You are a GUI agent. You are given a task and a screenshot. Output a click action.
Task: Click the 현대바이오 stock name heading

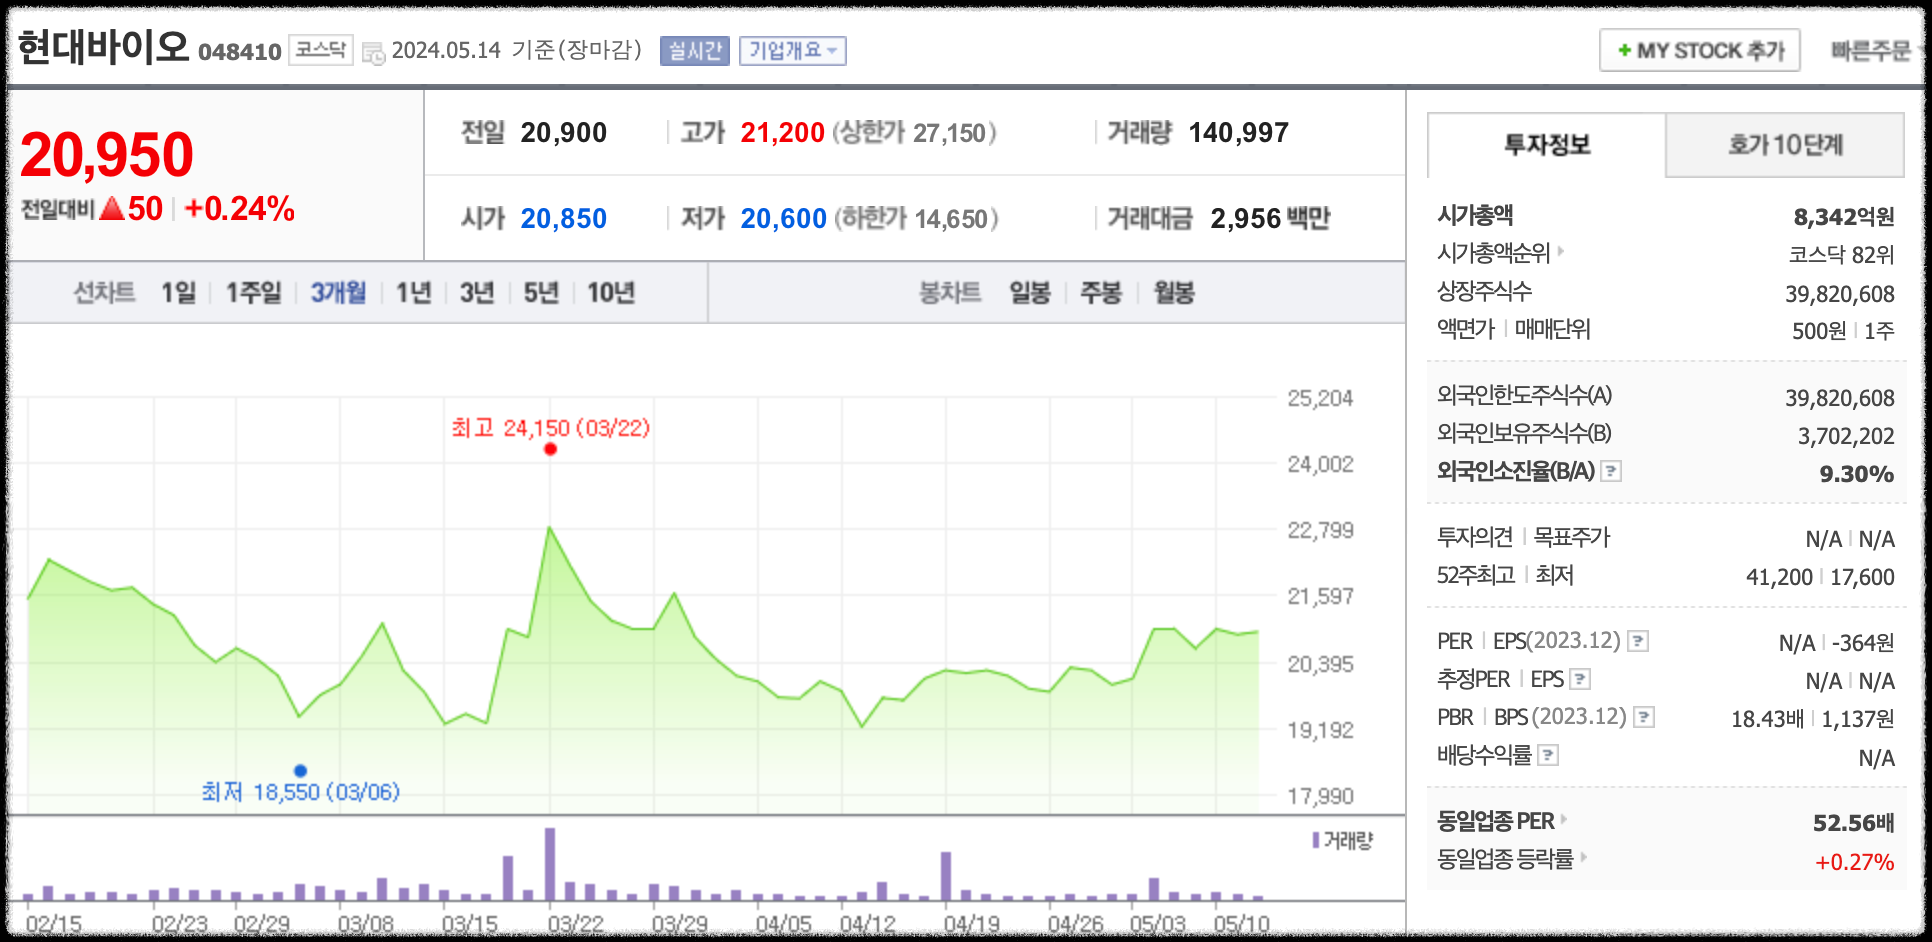click(x=103, y=47)
